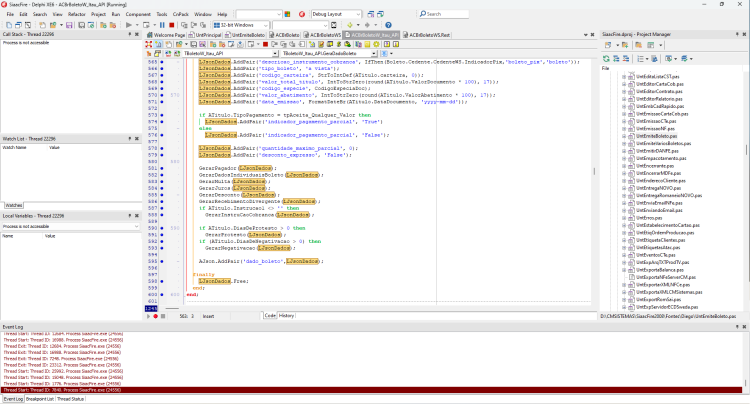Click the yellow back navigation arrow
The image size is (750, 404).
(x=350, y=25)
